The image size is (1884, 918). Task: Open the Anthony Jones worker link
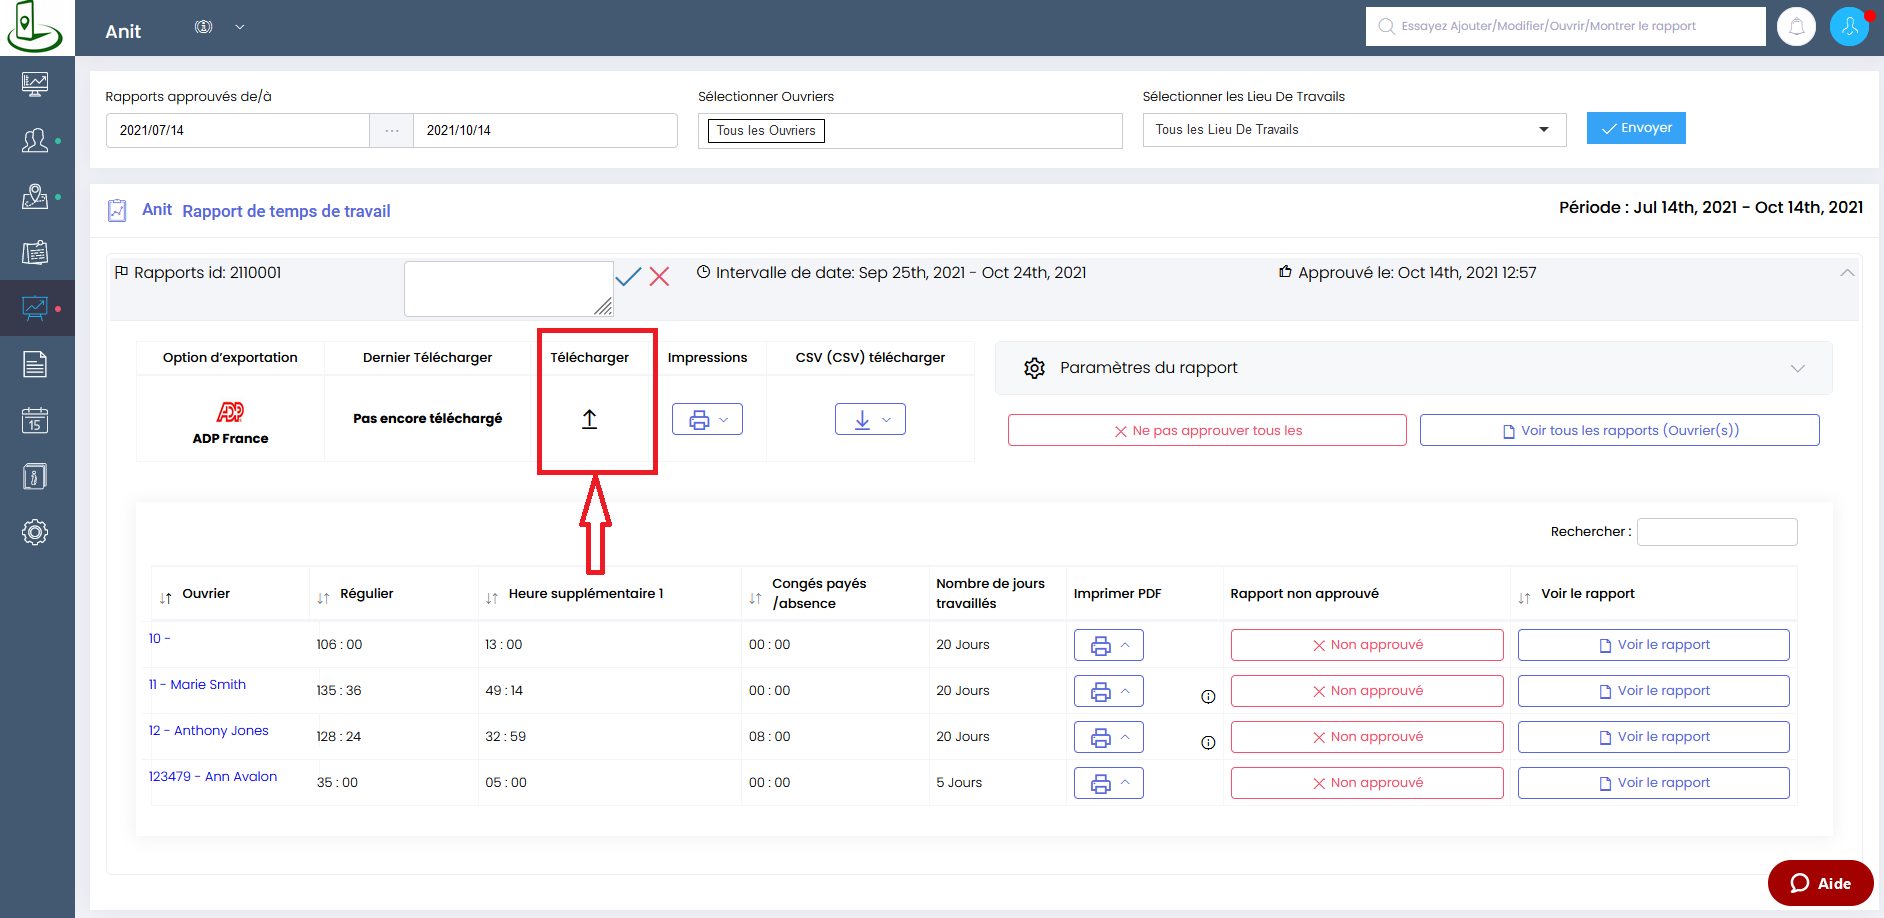221,731
